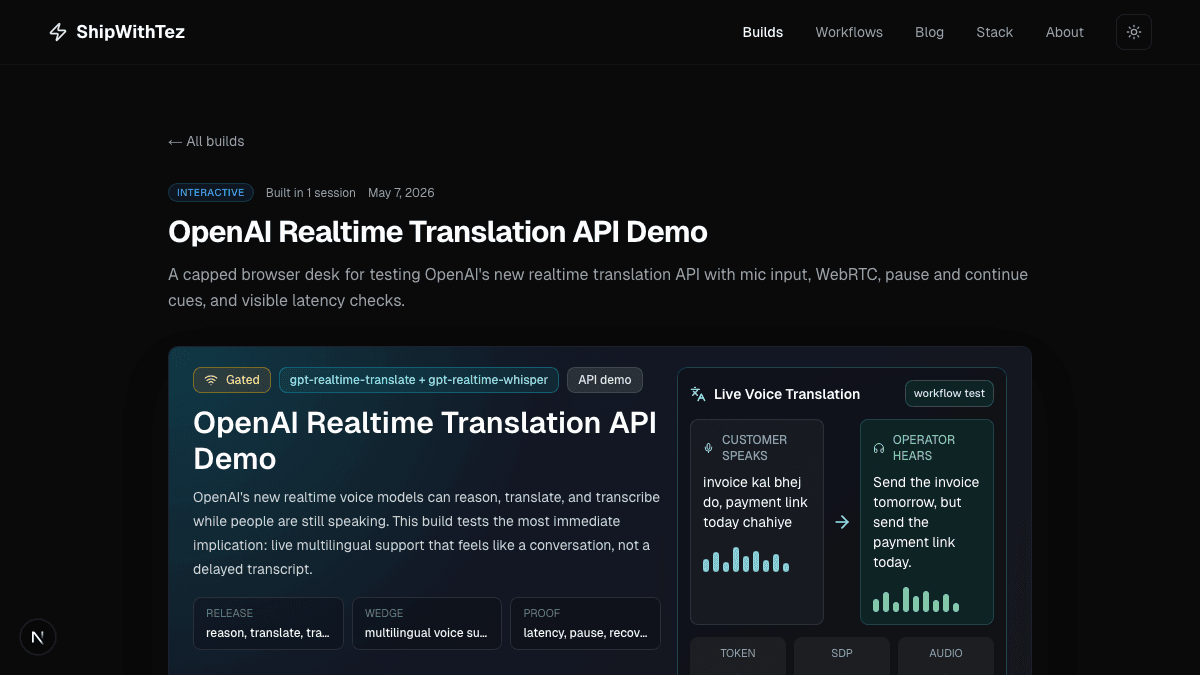Open the Builds nav item
The width and height of the screenshot is (1200, 675).
coord(763,32)
